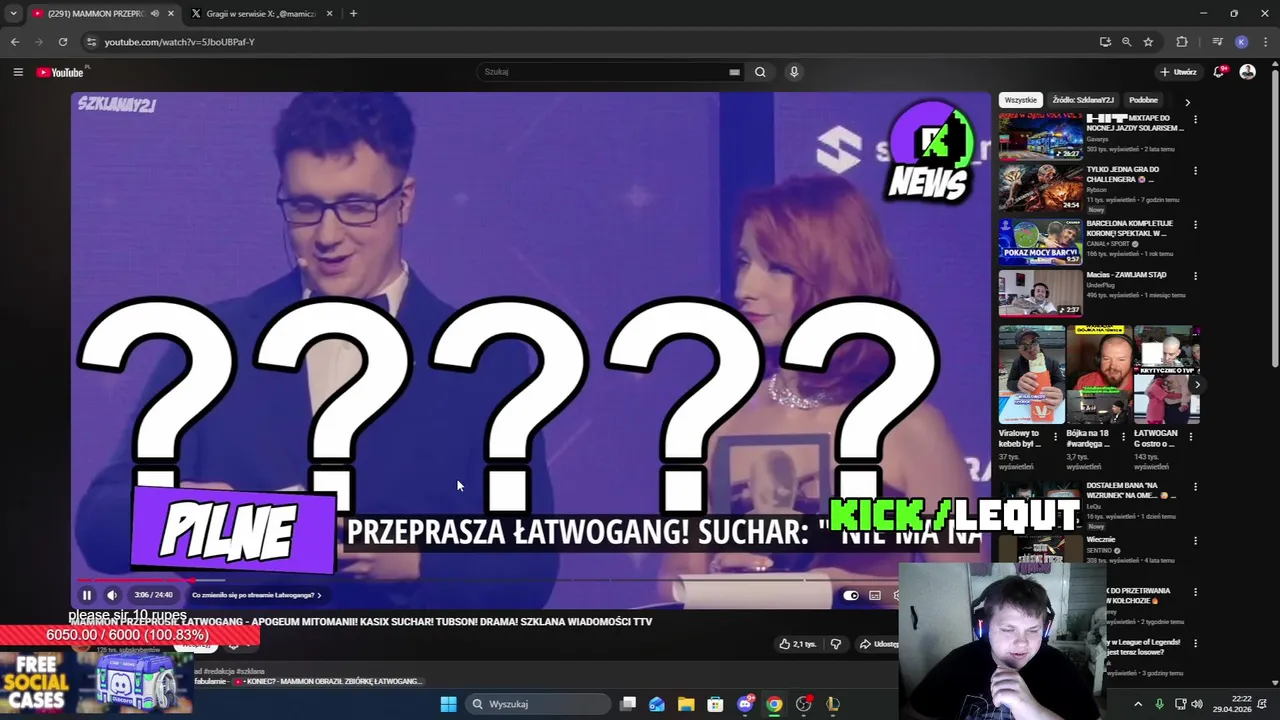Open YouTube notifications bell

pos(1219,72)
